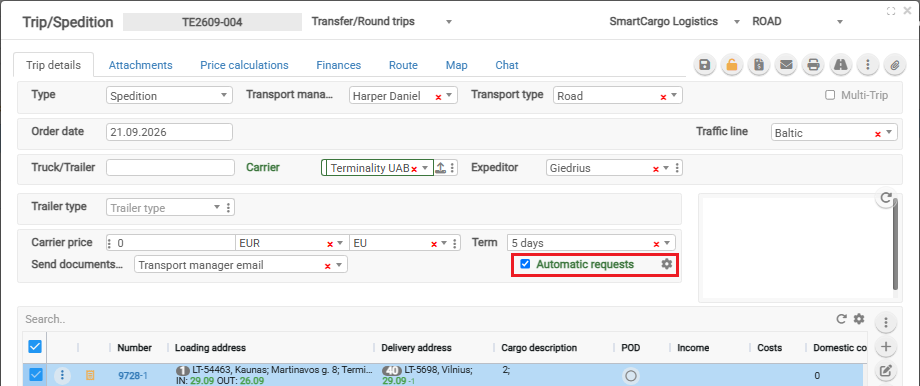920x386 pixels.
Task: Click the upload icon beside Carrier field
Action: click(441, 168)
